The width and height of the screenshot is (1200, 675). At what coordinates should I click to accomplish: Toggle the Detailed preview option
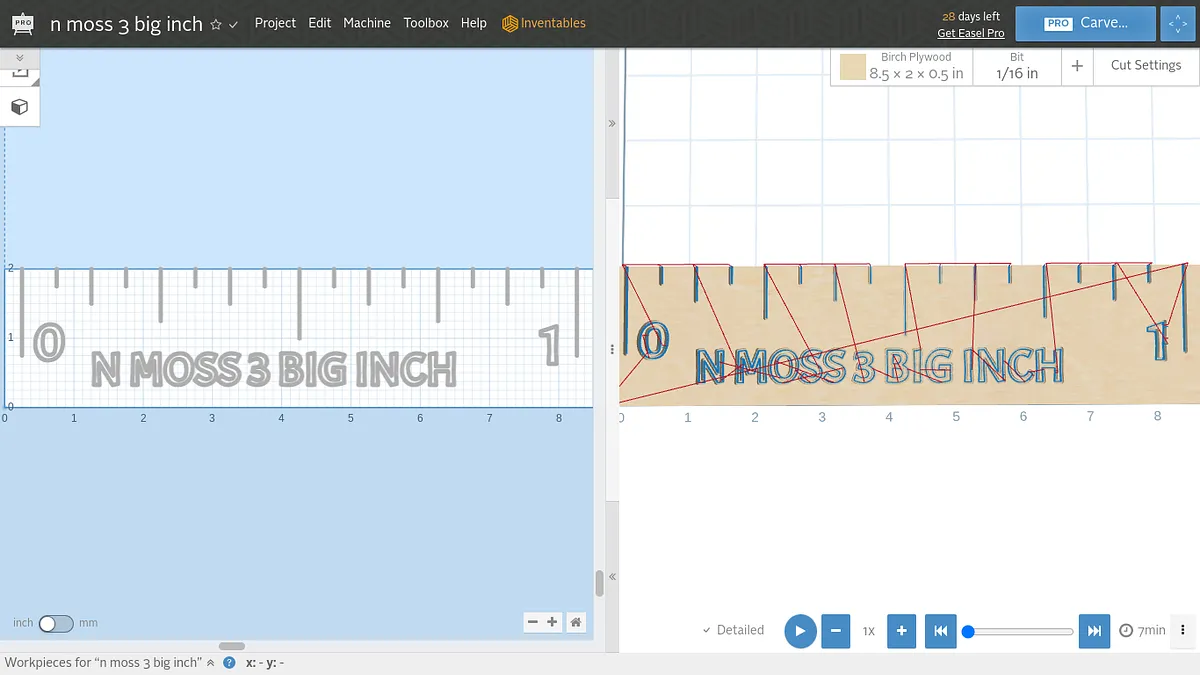[x=733, y=630]
